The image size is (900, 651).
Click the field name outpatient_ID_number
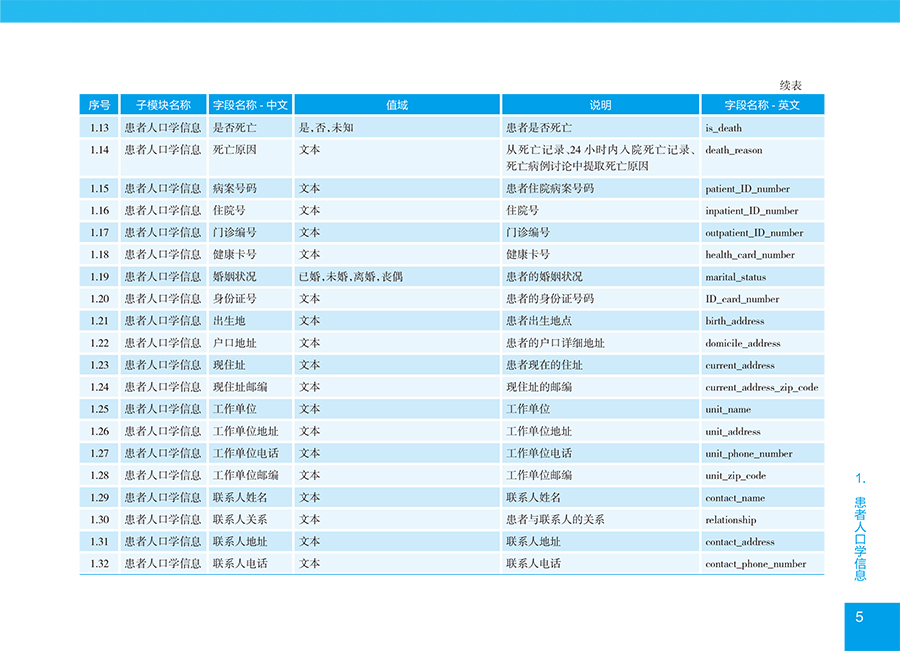[x=754, y=233]
